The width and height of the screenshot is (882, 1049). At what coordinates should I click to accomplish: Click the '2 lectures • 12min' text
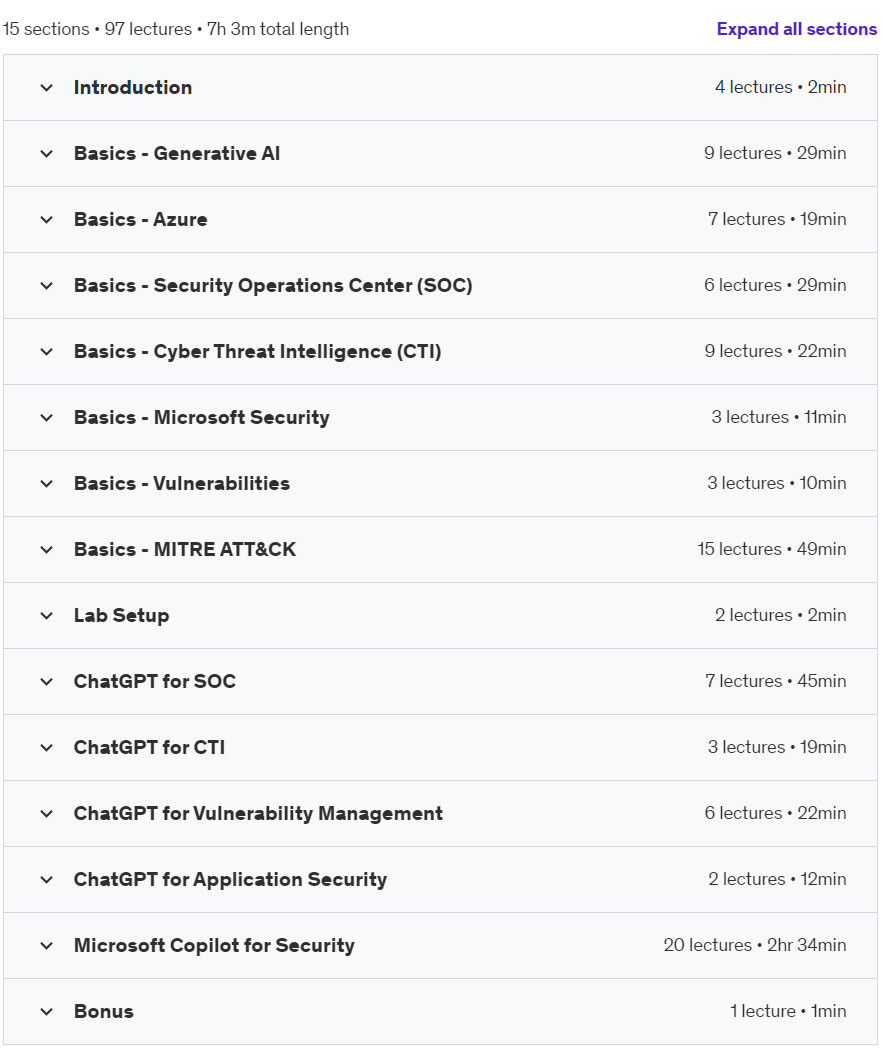pyautogui.click(x=777, y=879)
